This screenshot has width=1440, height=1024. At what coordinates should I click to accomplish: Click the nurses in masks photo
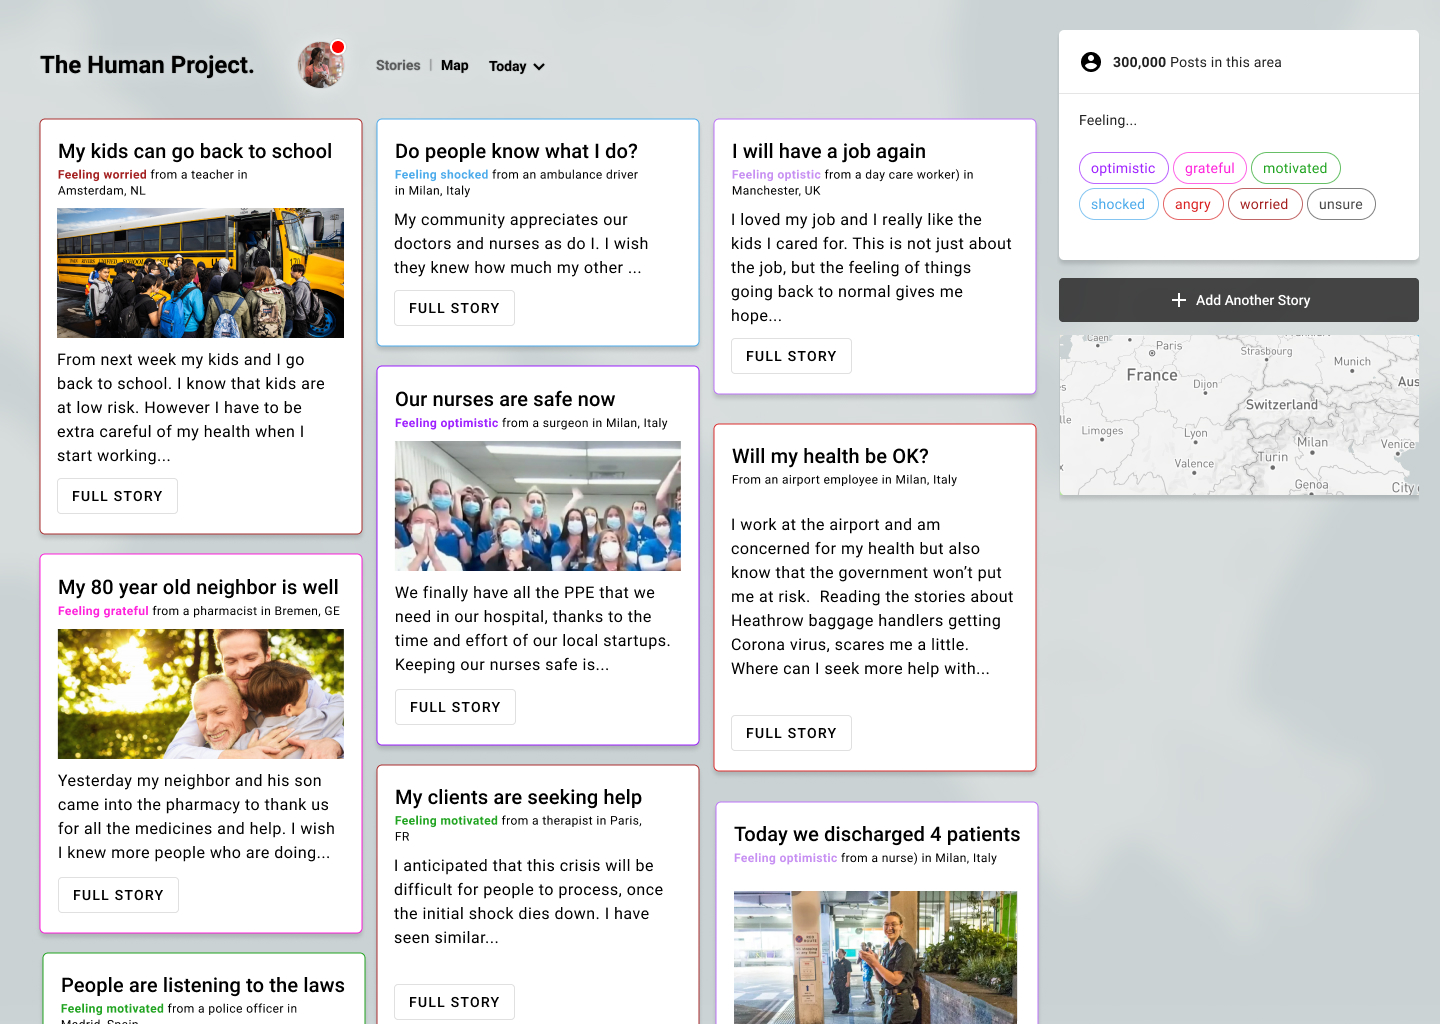(x=538, y=506)
